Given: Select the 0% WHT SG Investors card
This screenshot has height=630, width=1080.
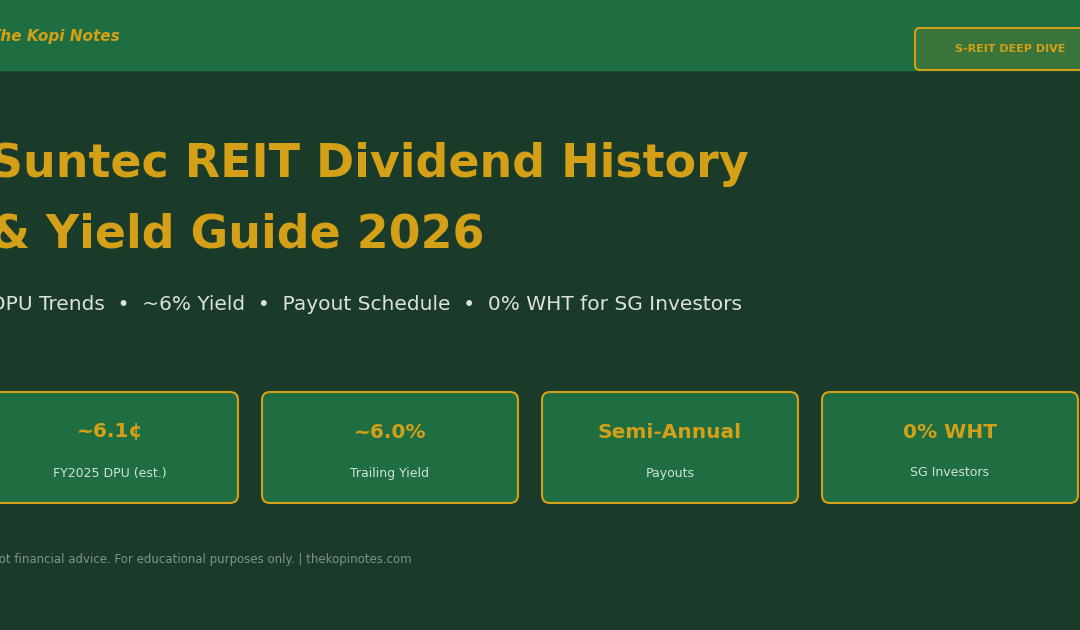Looking at the screenshot, I should [x=950, y=448].
